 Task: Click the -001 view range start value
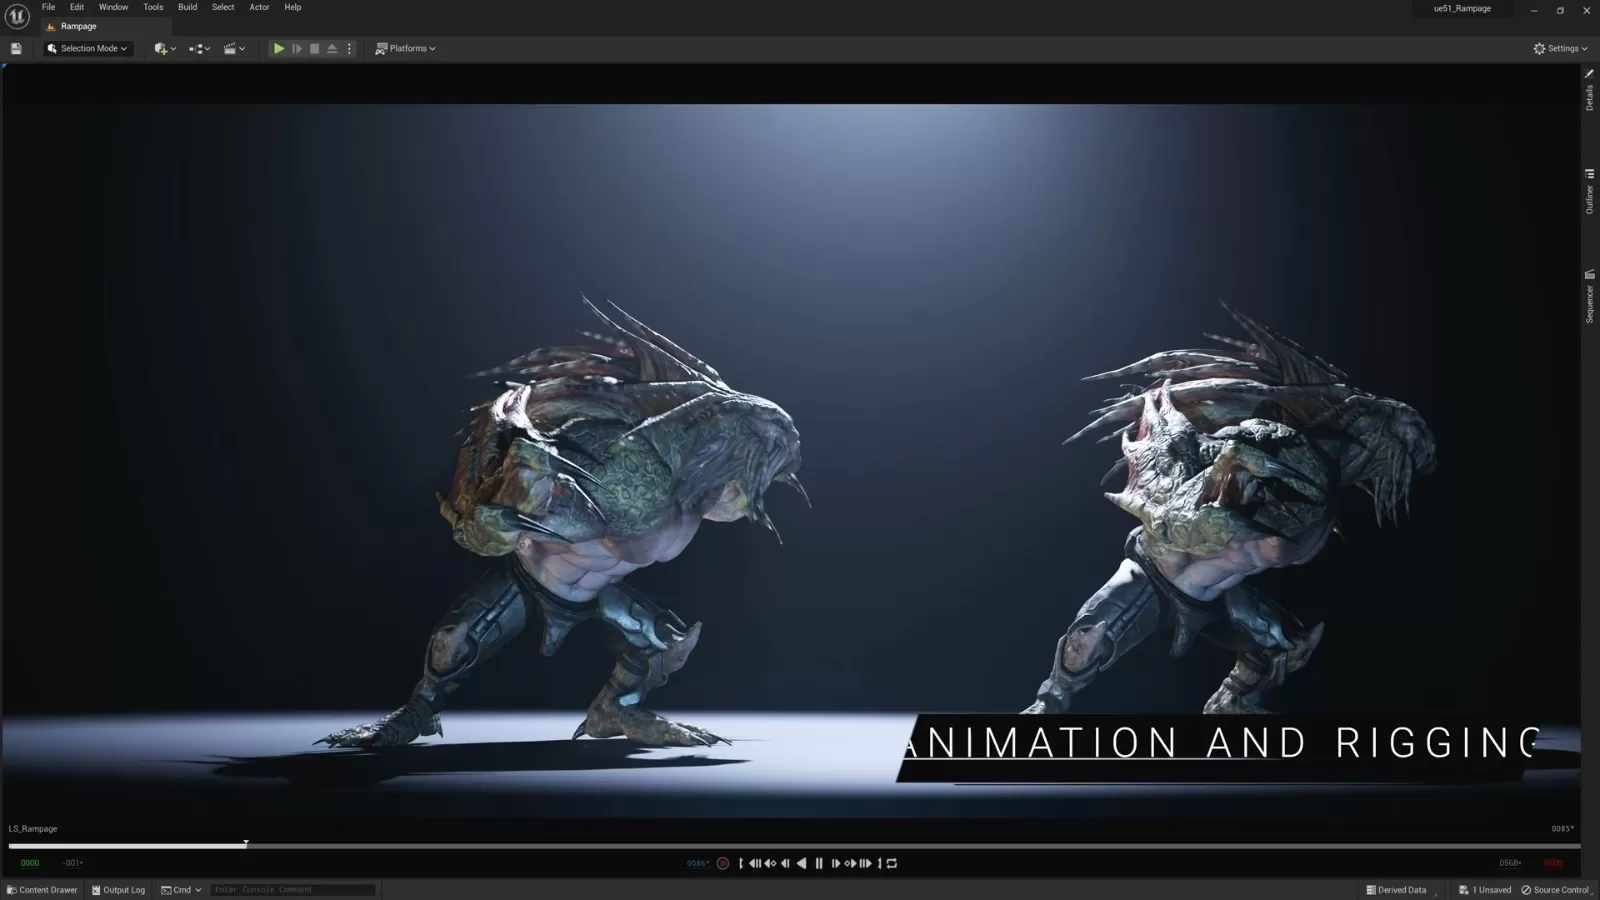73,863
